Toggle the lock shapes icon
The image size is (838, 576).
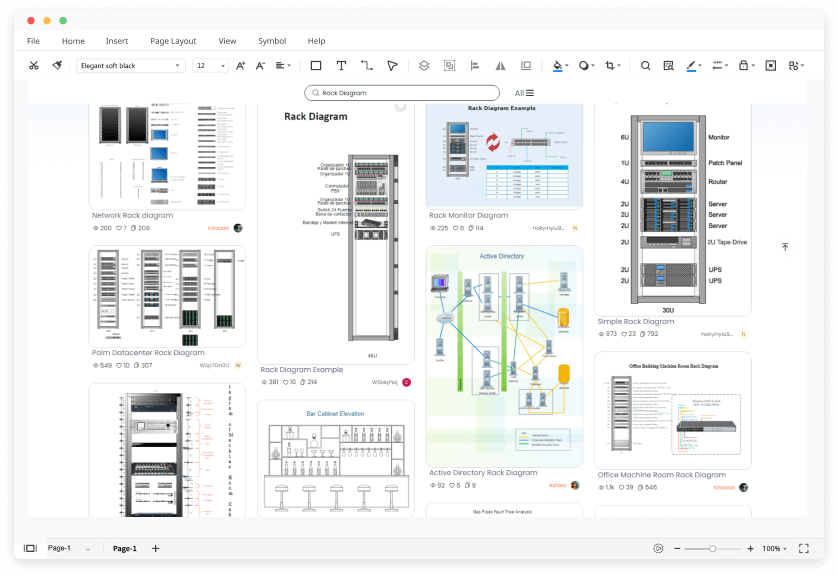(x=744, y=65)
